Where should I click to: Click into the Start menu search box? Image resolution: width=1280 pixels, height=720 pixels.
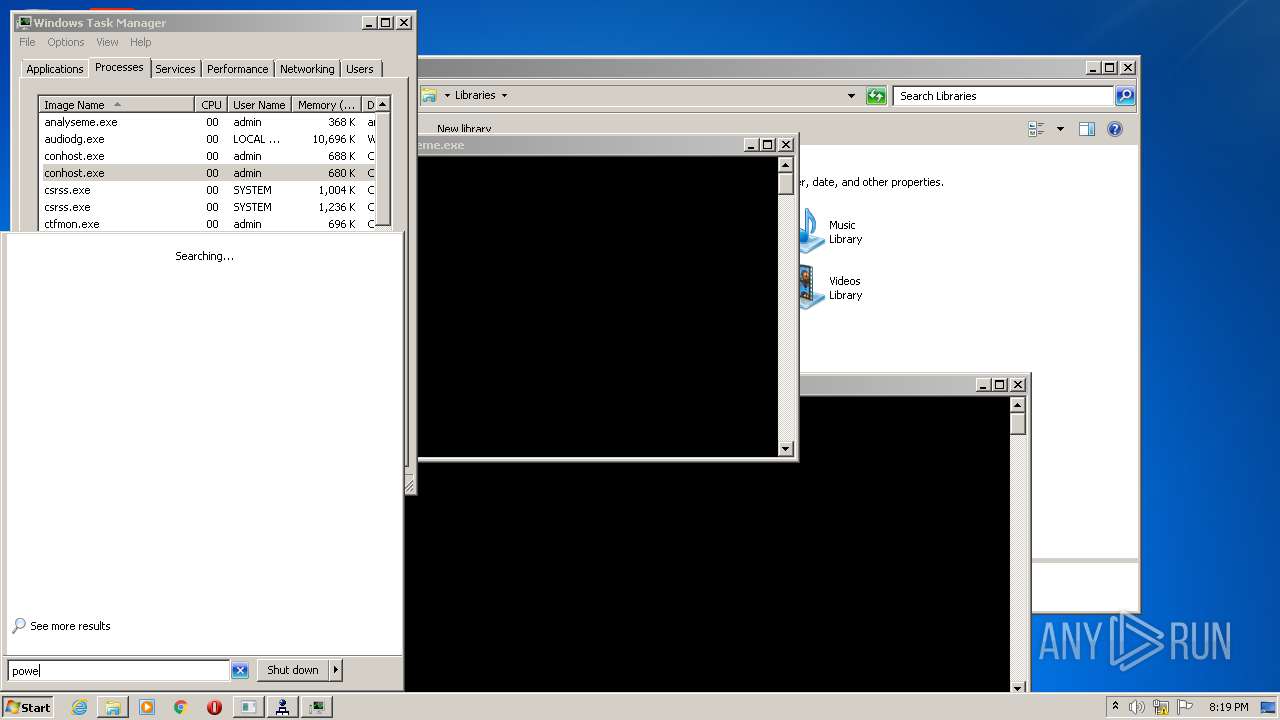tap(118, 670)
